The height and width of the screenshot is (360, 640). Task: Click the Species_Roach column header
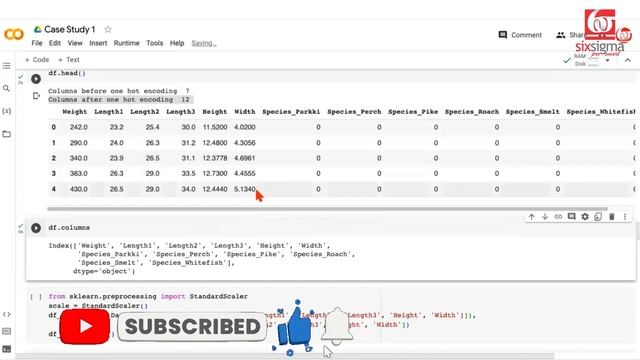(x=472, y=111)
